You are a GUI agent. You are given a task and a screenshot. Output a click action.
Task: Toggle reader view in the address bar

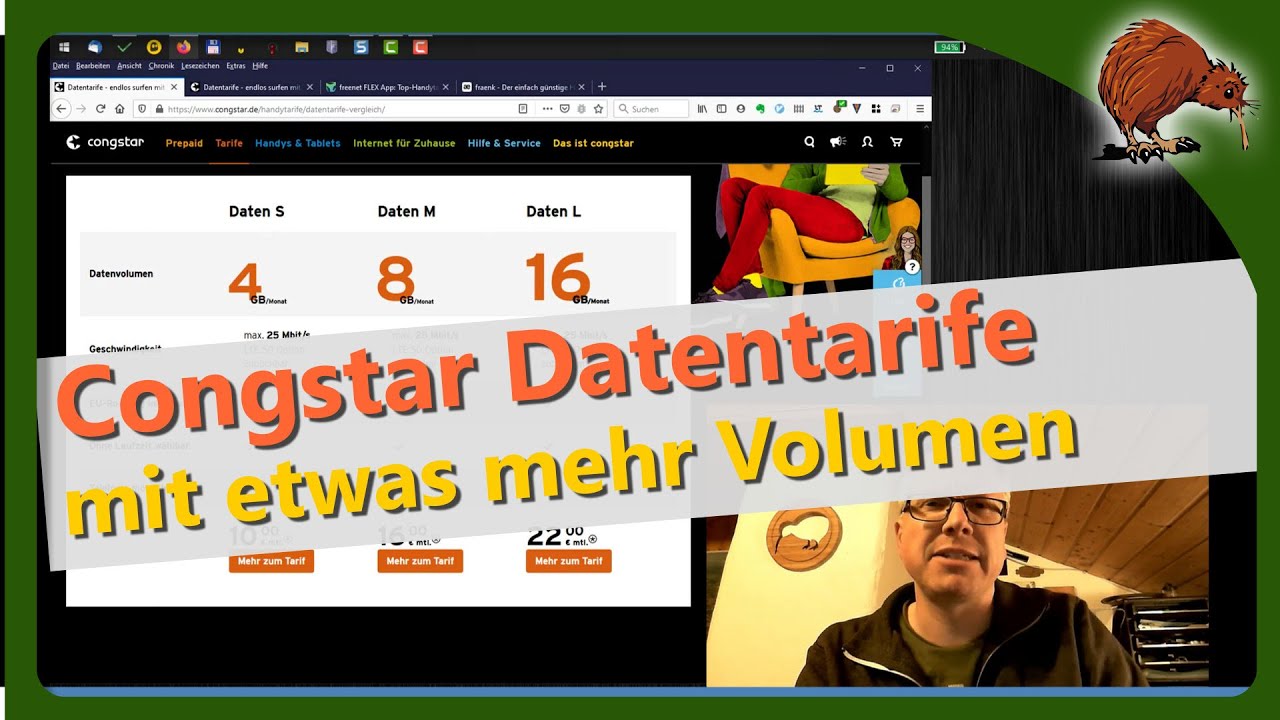pos(523,108)
